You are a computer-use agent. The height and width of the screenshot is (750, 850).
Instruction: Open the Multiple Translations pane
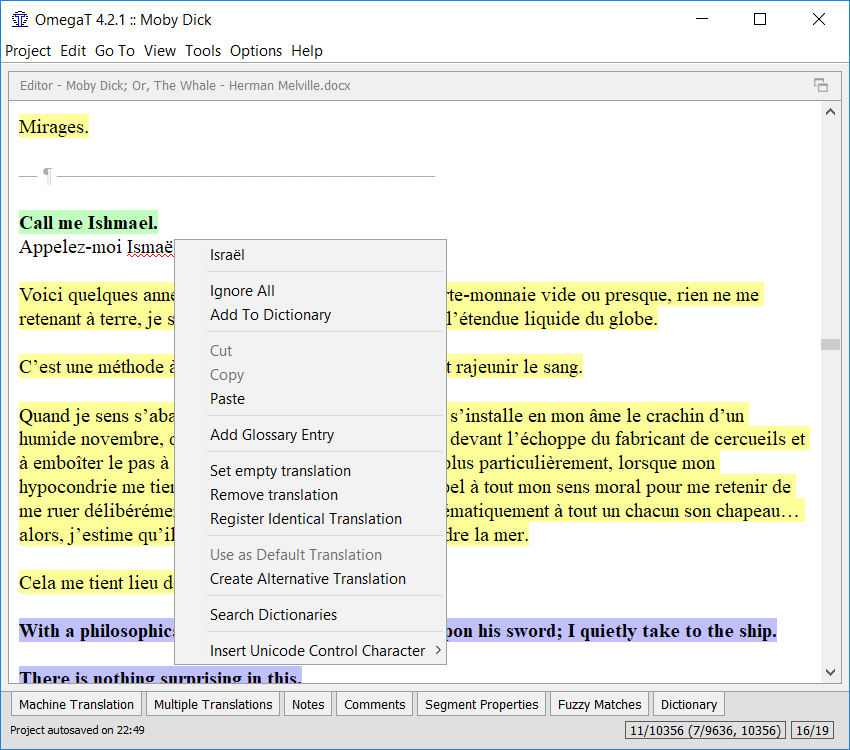pyautogui.click(x=213, y=704)
